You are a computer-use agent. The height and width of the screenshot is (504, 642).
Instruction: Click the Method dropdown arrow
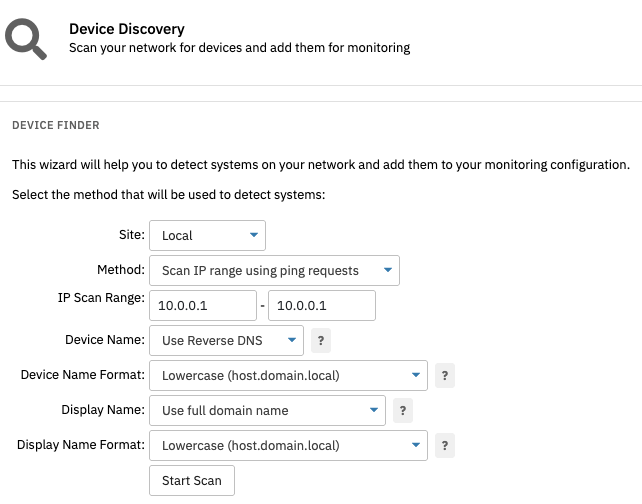point(388,270)
